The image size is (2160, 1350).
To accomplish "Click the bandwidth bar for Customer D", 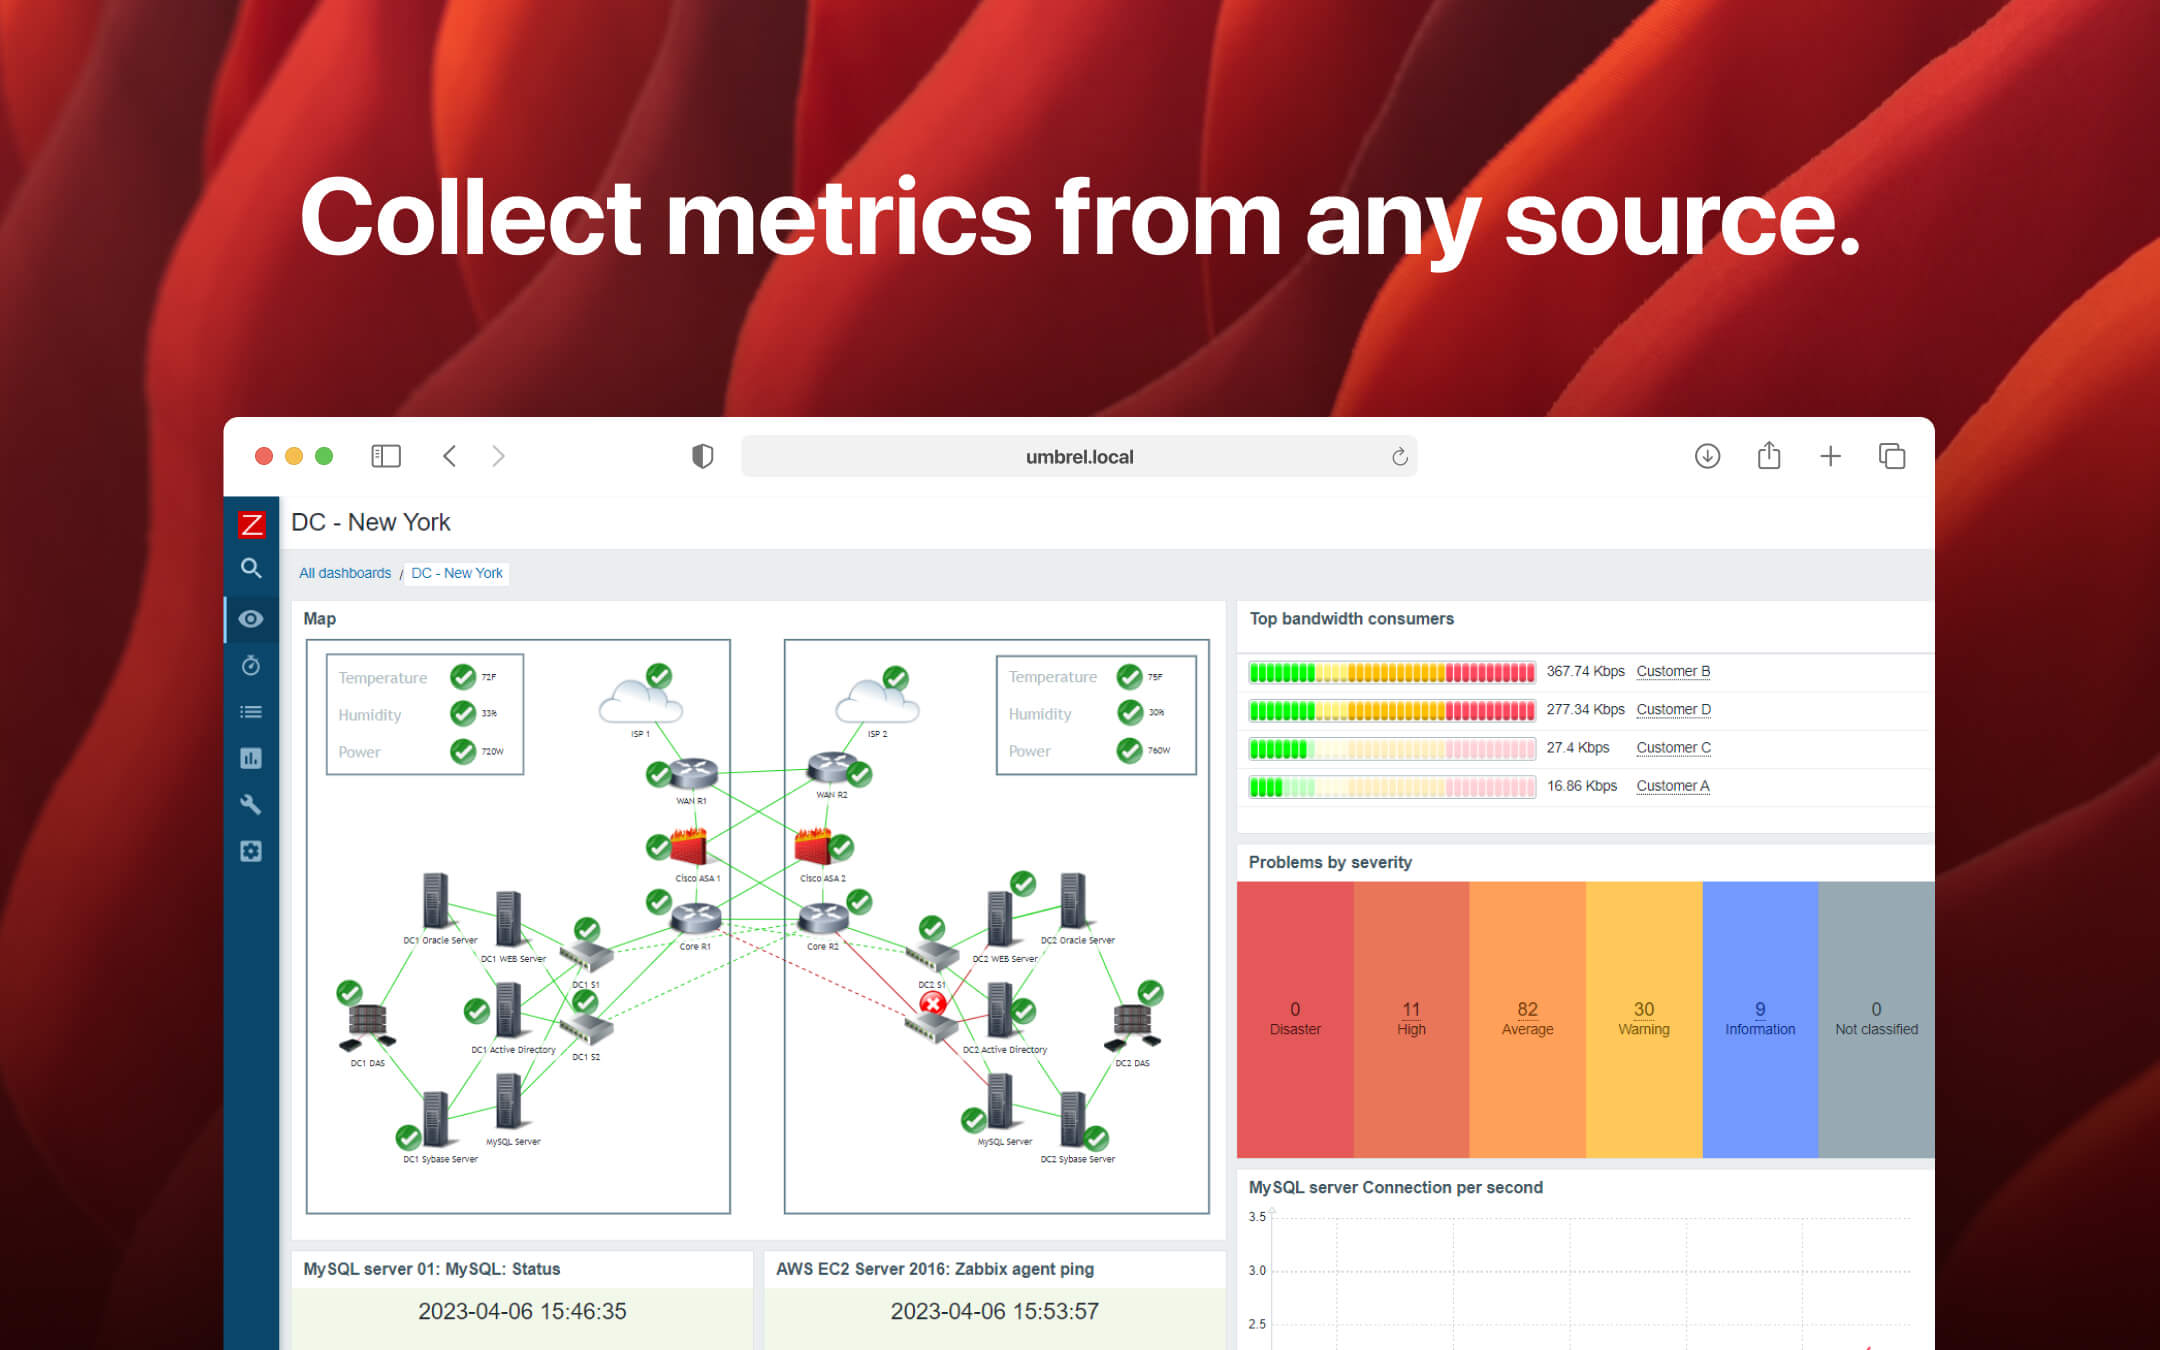I will tap(1391, 710).
